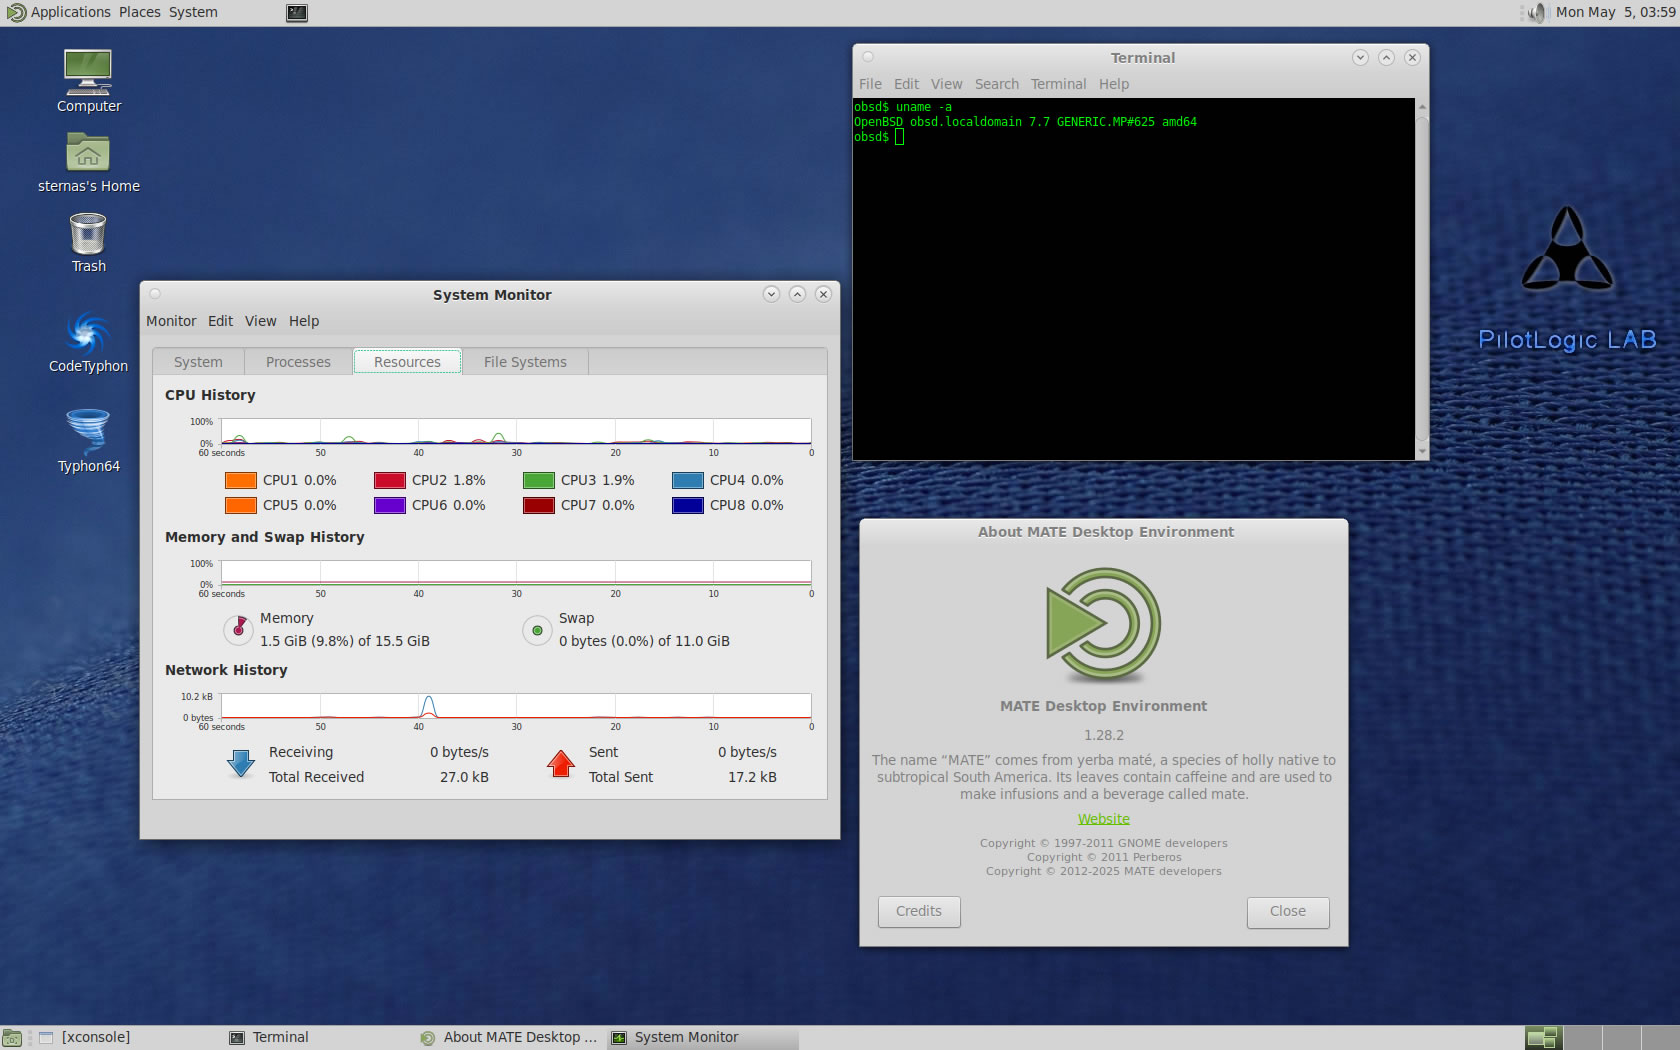Click the CPU4 color swatch

click(688, 480)
